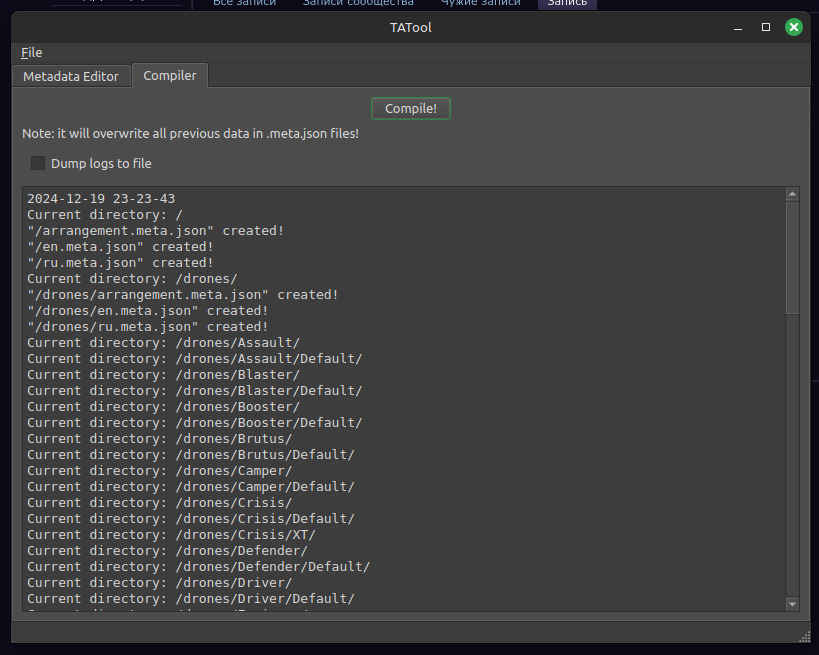The width and height of the screenshot is (819, 655).
Task: Click the log line for /drones/Crisis/XT/
Action: pos(171,534)
